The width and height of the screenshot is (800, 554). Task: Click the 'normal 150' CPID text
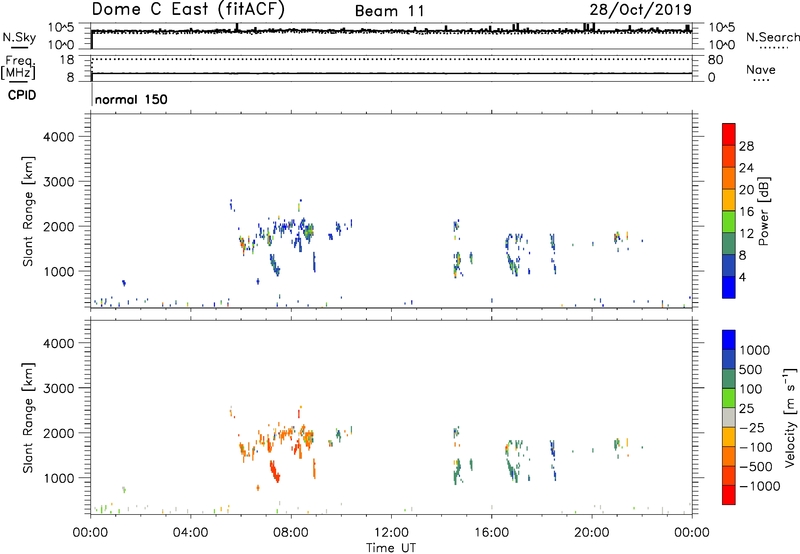131,99
